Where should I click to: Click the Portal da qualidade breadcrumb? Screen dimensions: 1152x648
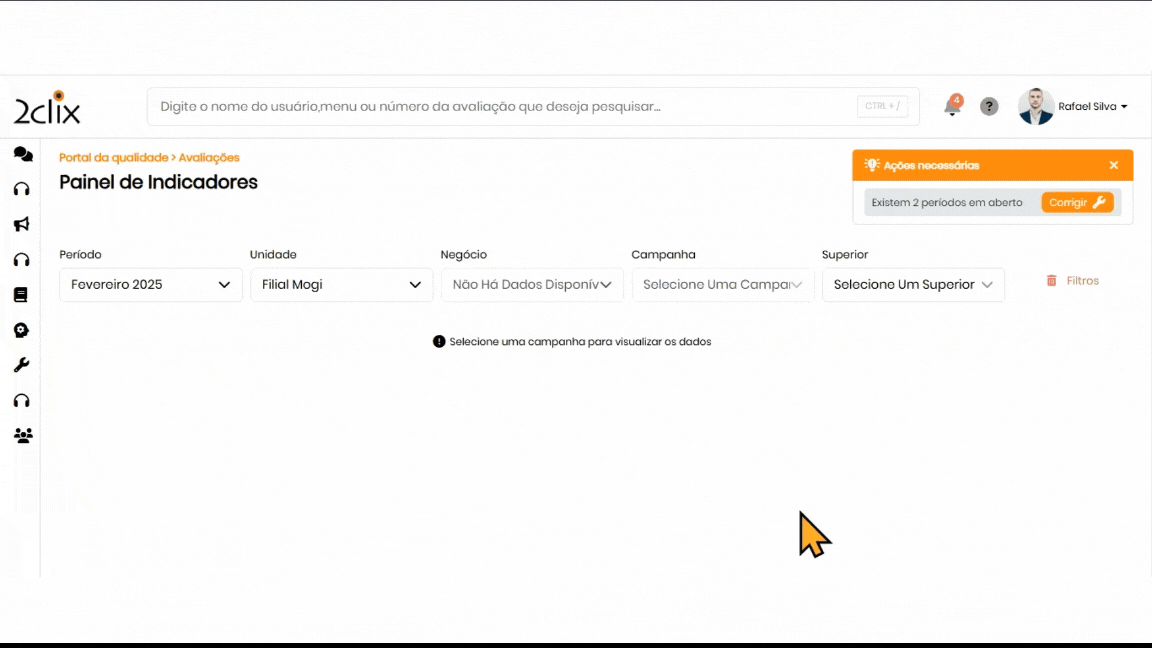(x=113, y=158)
